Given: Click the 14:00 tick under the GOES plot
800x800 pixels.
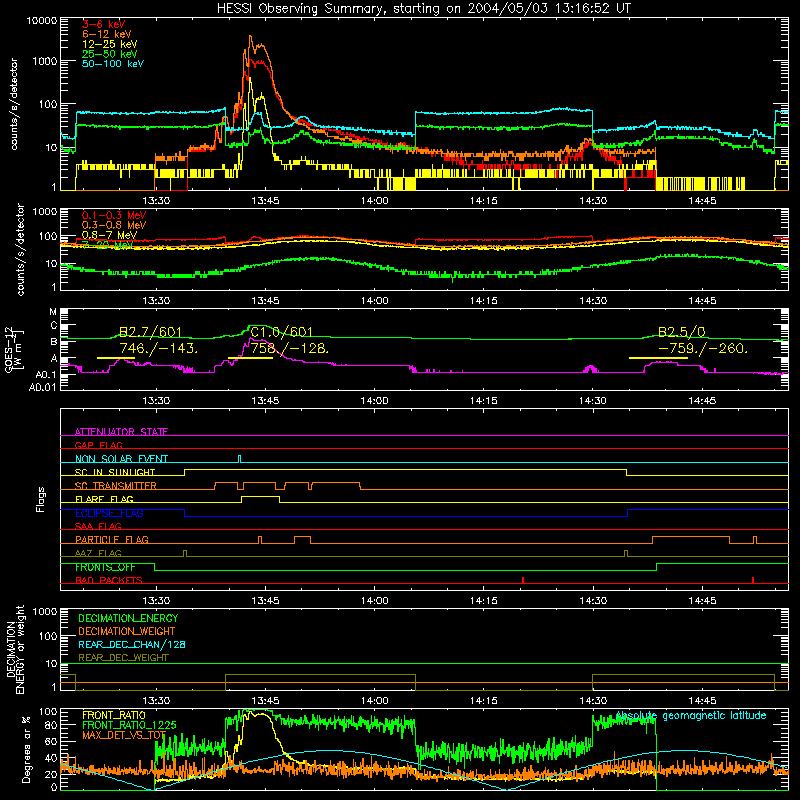Looking at the screenshot, I should coord(374,401).
